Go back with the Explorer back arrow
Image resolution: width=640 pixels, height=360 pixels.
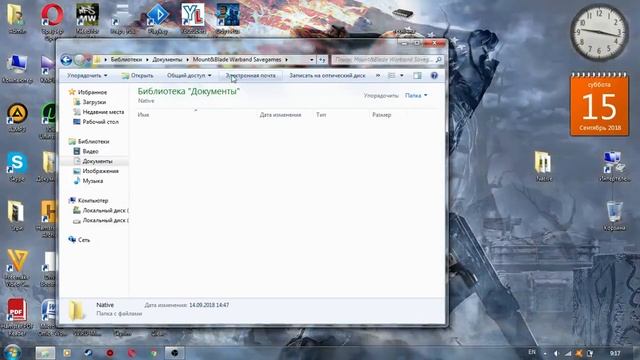pyautogui.click(x=66, y=60)
